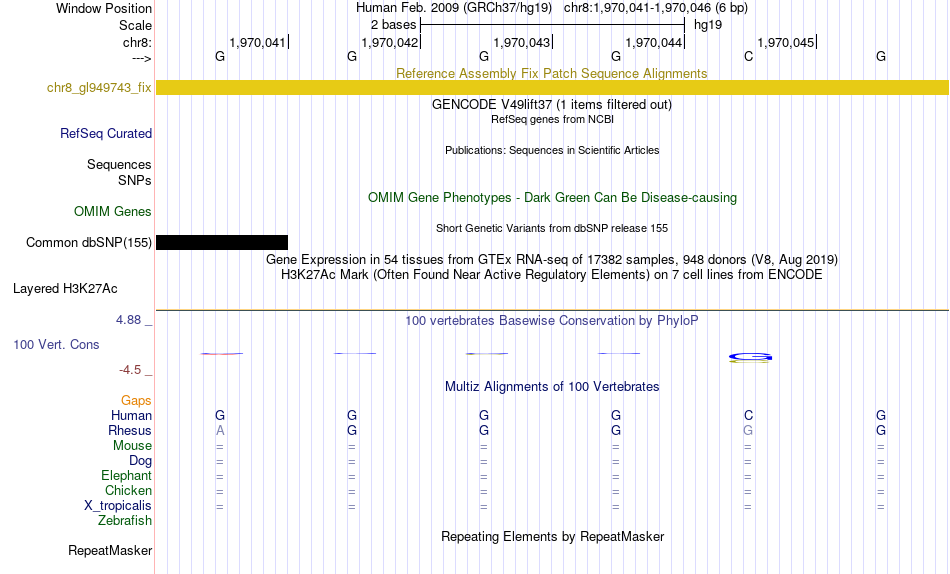Click 100 vertebrates Basewise Conservation by PhyloP title

click(552, 321)
